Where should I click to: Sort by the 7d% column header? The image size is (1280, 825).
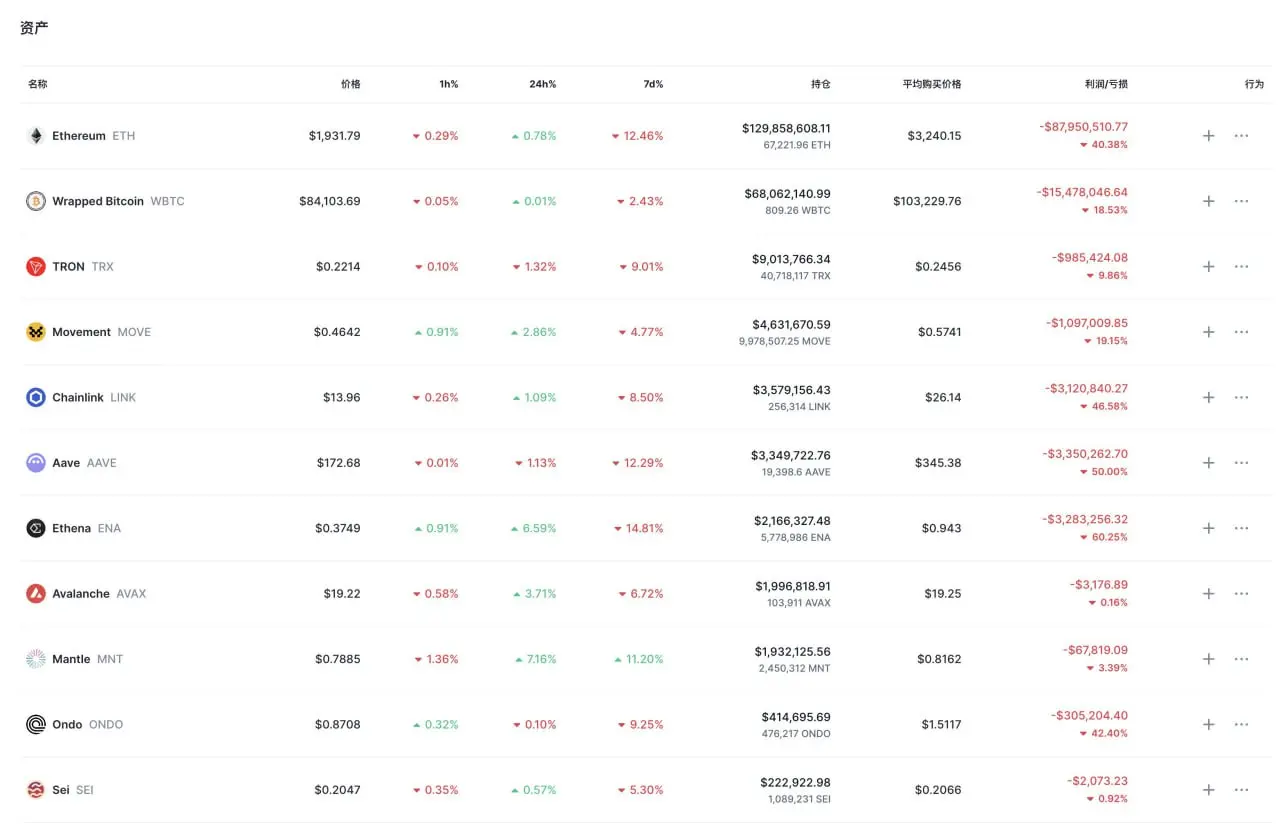[x=653, y=84]
